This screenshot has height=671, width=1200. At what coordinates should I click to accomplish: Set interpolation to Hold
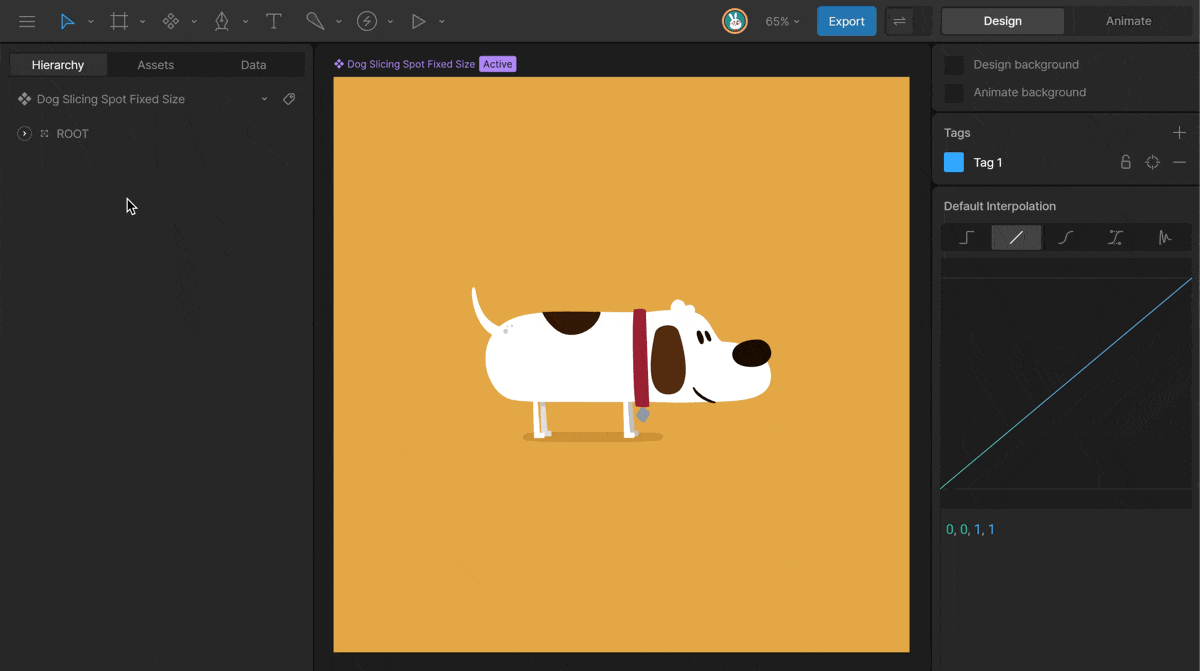pos(966,237)
